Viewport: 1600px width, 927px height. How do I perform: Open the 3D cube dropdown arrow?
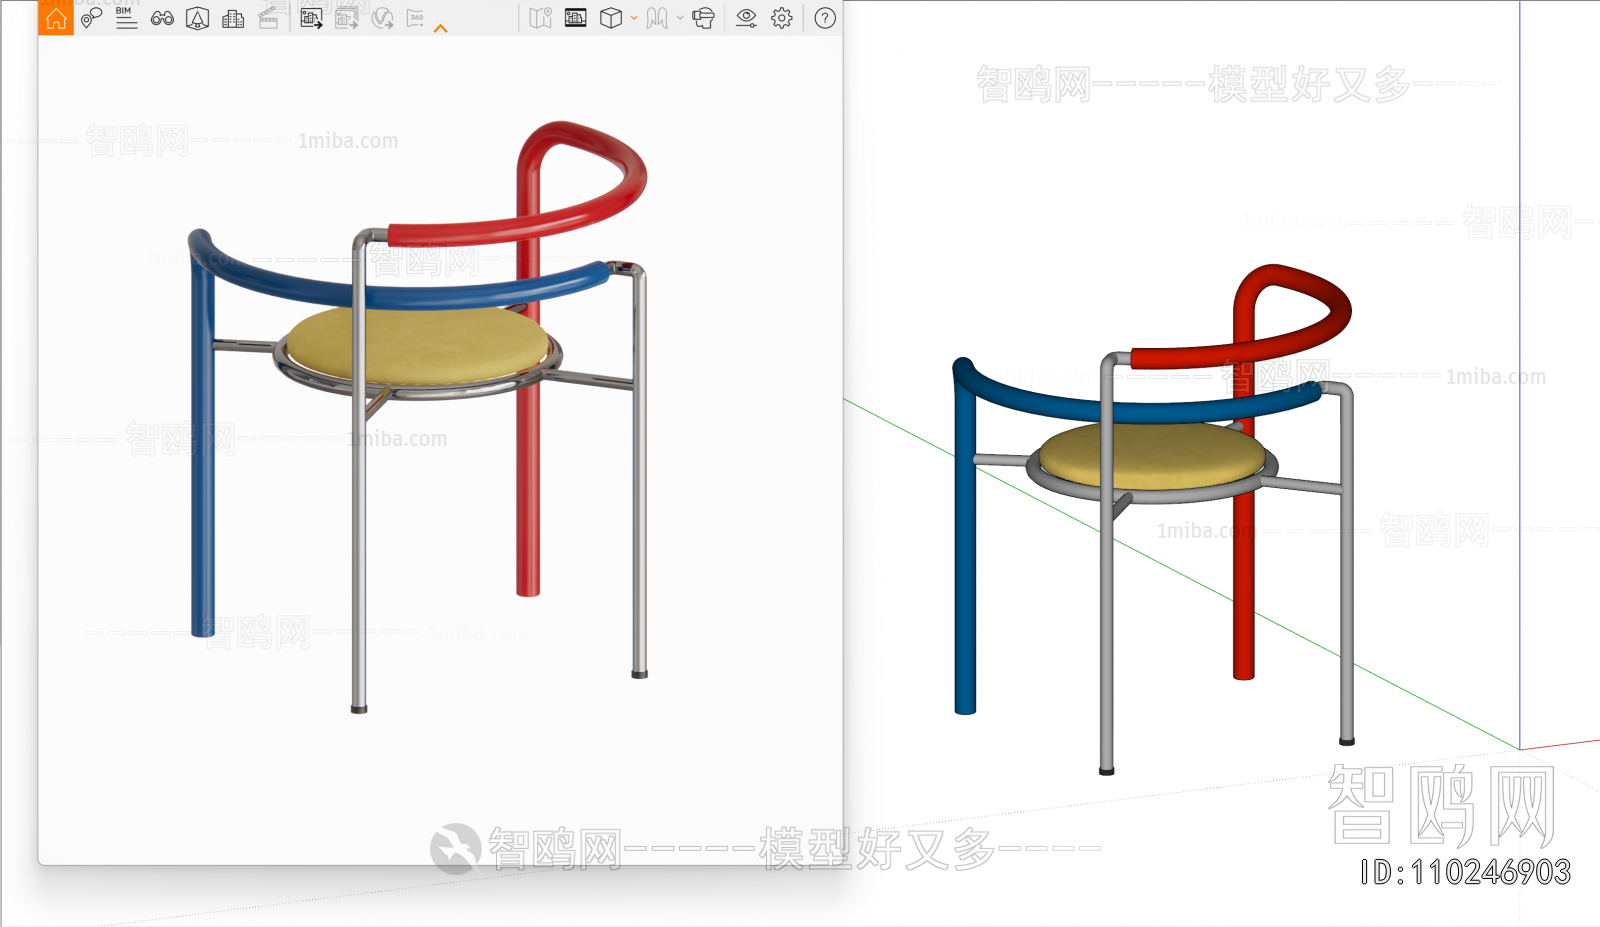(632, 18)
